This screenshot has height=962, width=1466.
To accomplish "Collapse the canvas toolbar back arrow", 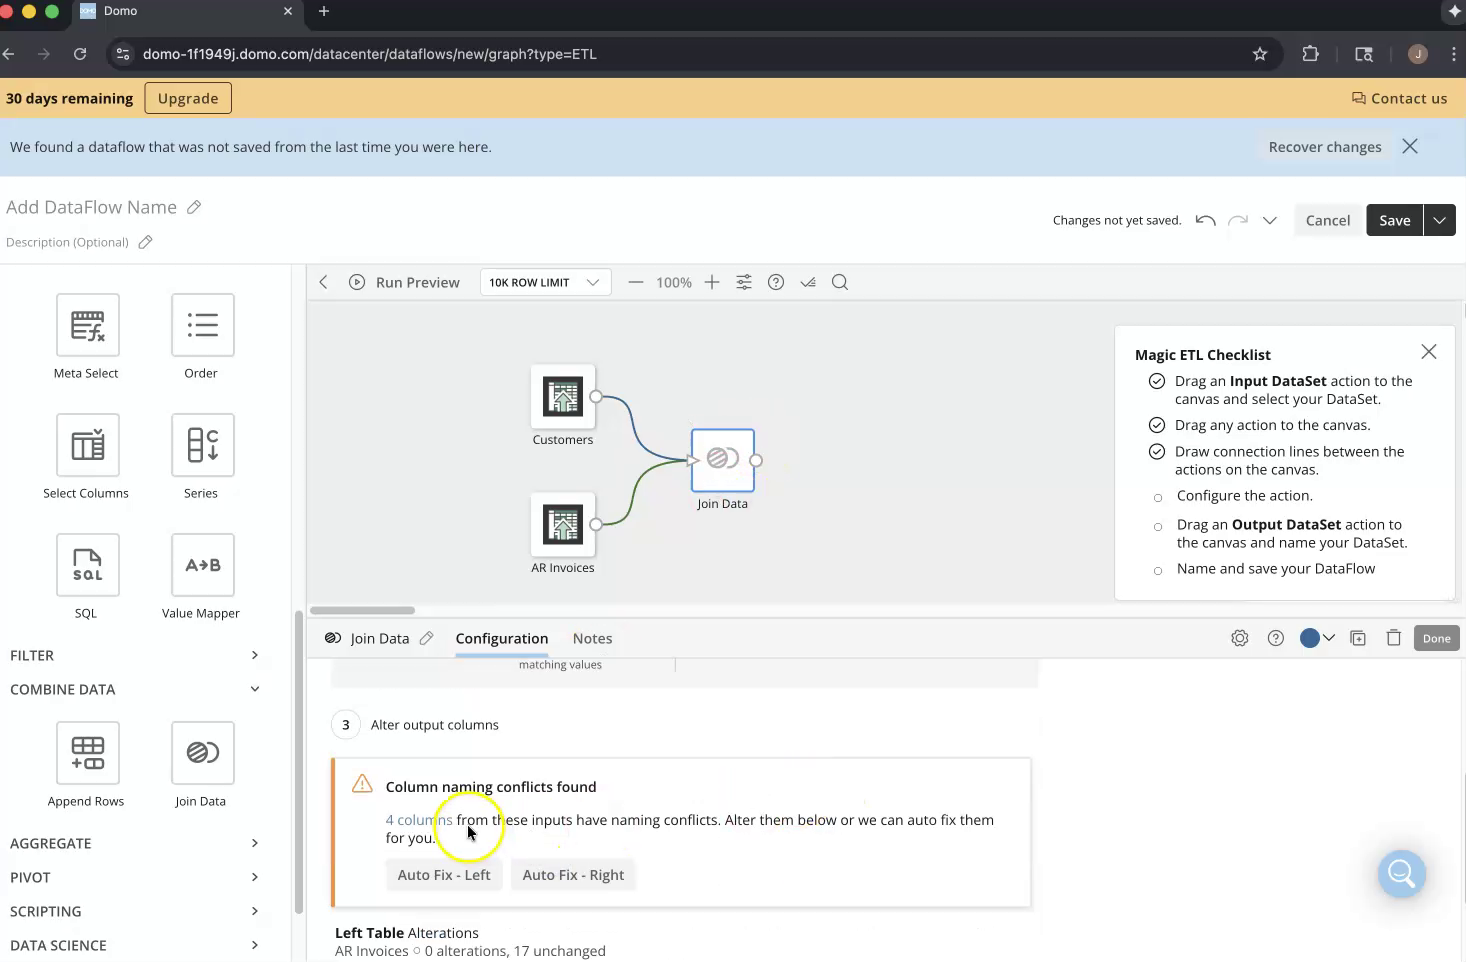I will pyautogui.click(x=323, y=282).
